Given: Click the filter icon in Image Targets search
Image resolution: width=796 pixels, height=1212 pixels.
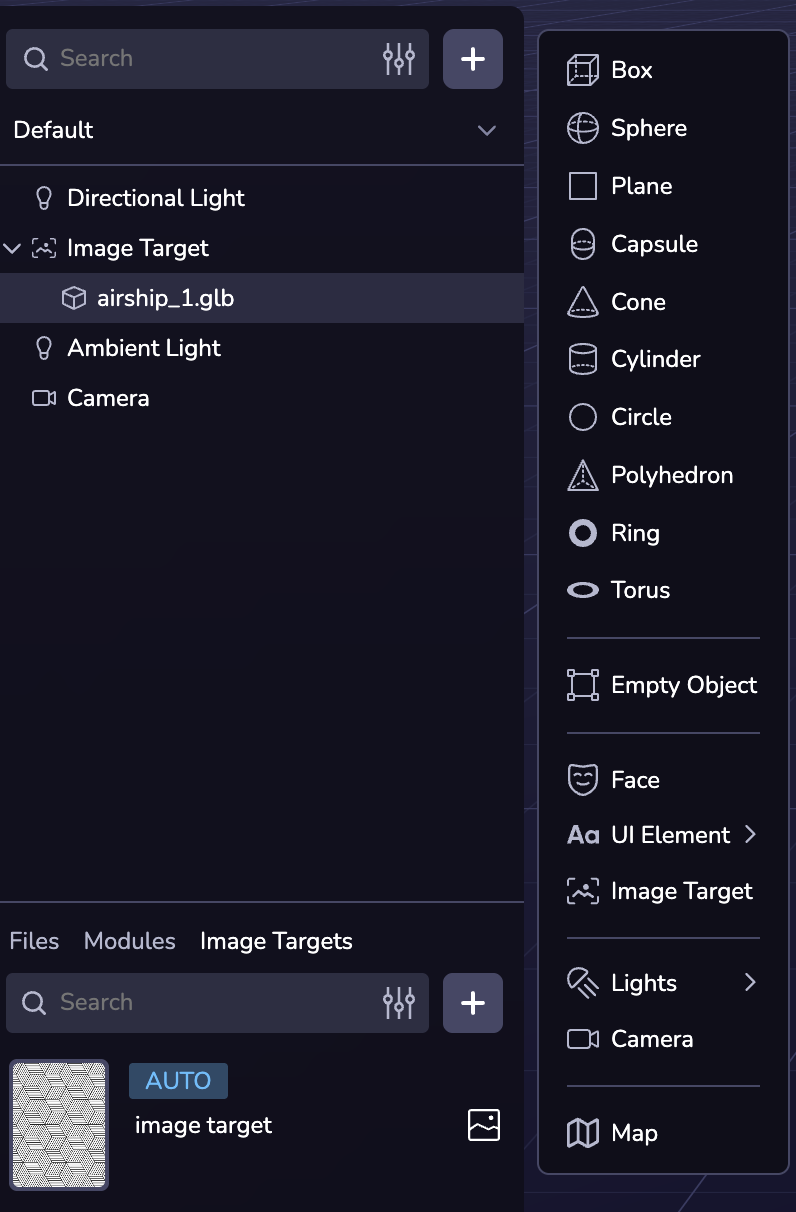Looking at the screenshot, I should (399, 1002).
